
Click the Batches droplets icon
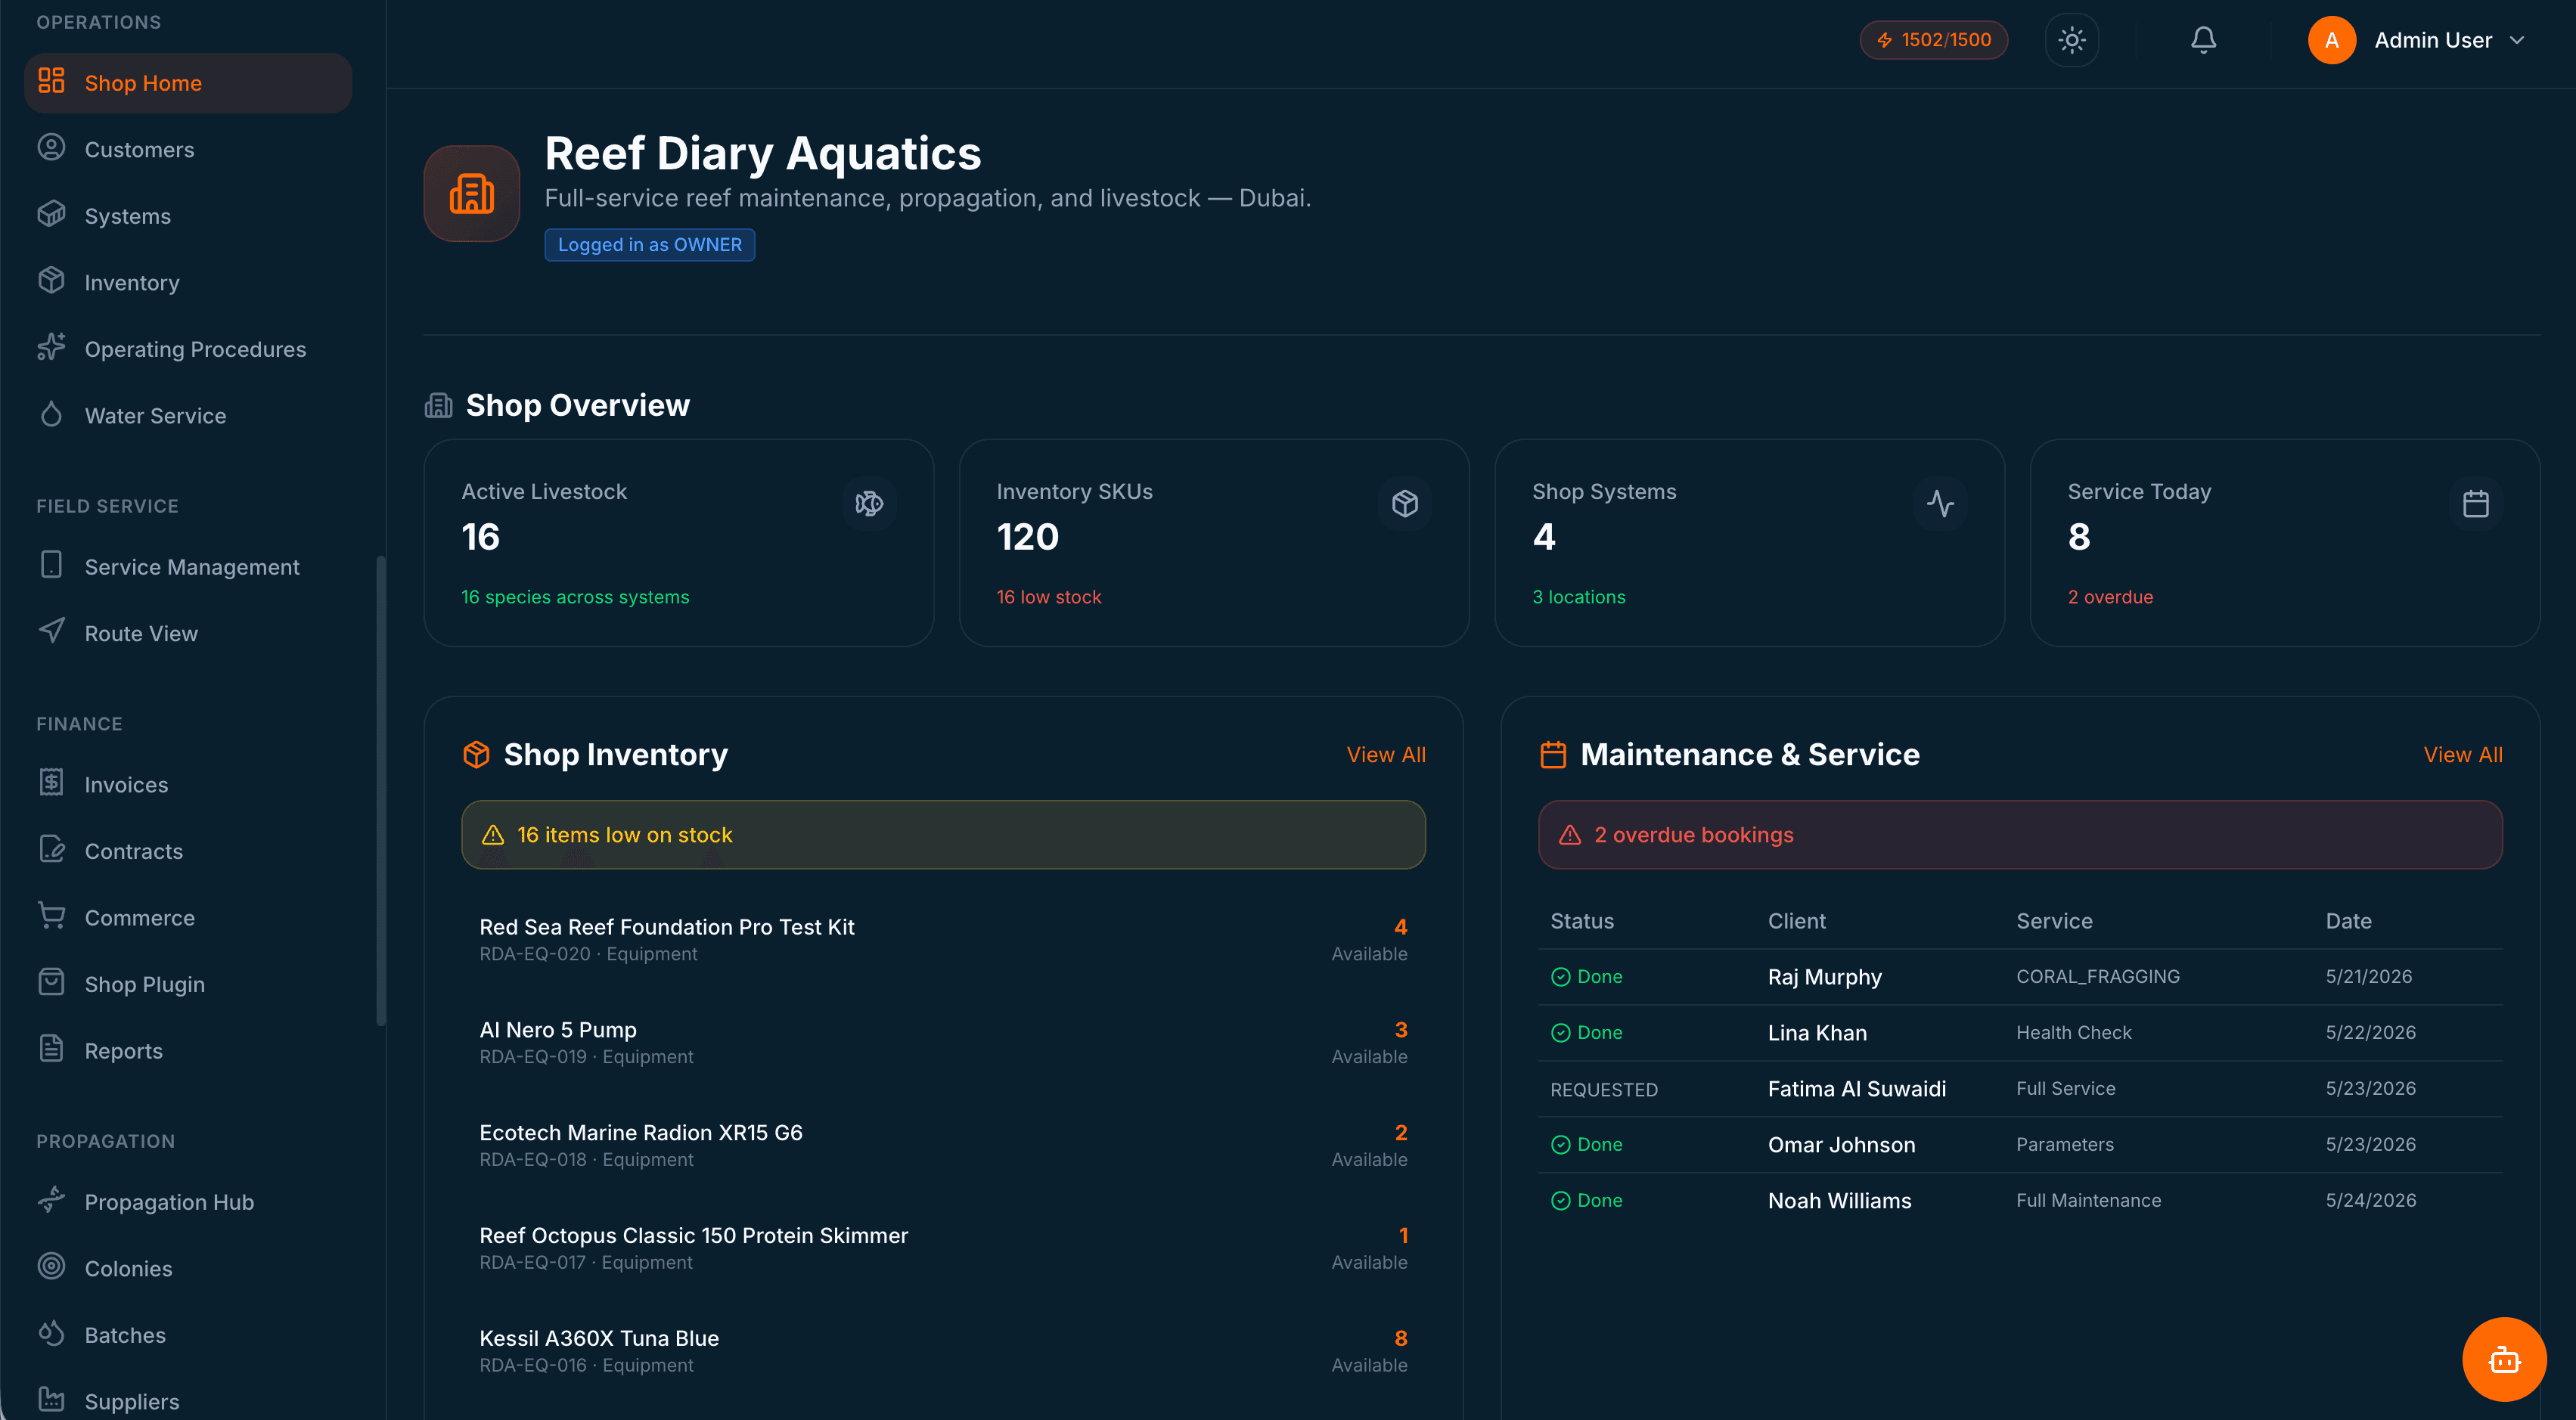(x=51, y=1333)
